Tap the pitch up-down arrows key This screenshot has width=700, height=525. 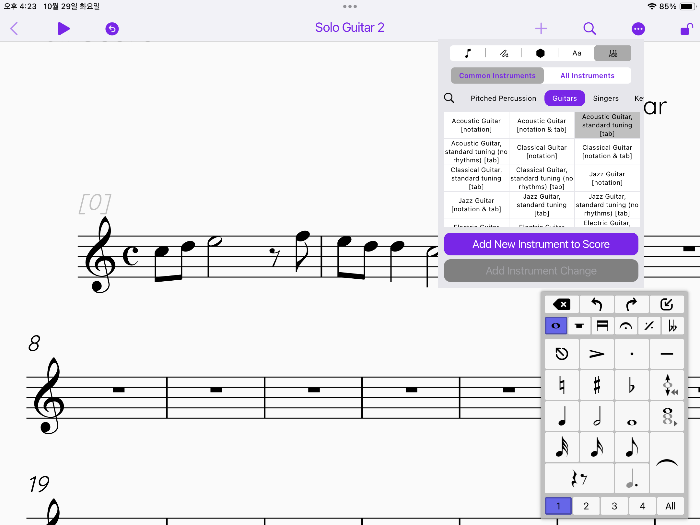click(667, 385)
